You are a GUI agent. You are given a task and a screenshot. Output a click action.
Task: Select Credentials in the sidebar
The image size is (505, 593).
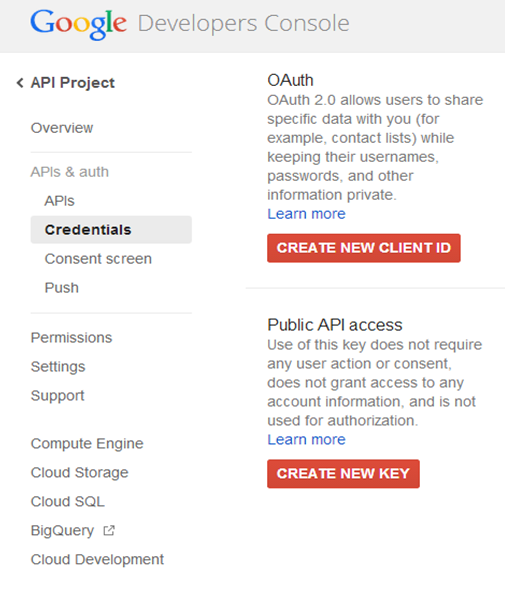(x=111, y=230)
